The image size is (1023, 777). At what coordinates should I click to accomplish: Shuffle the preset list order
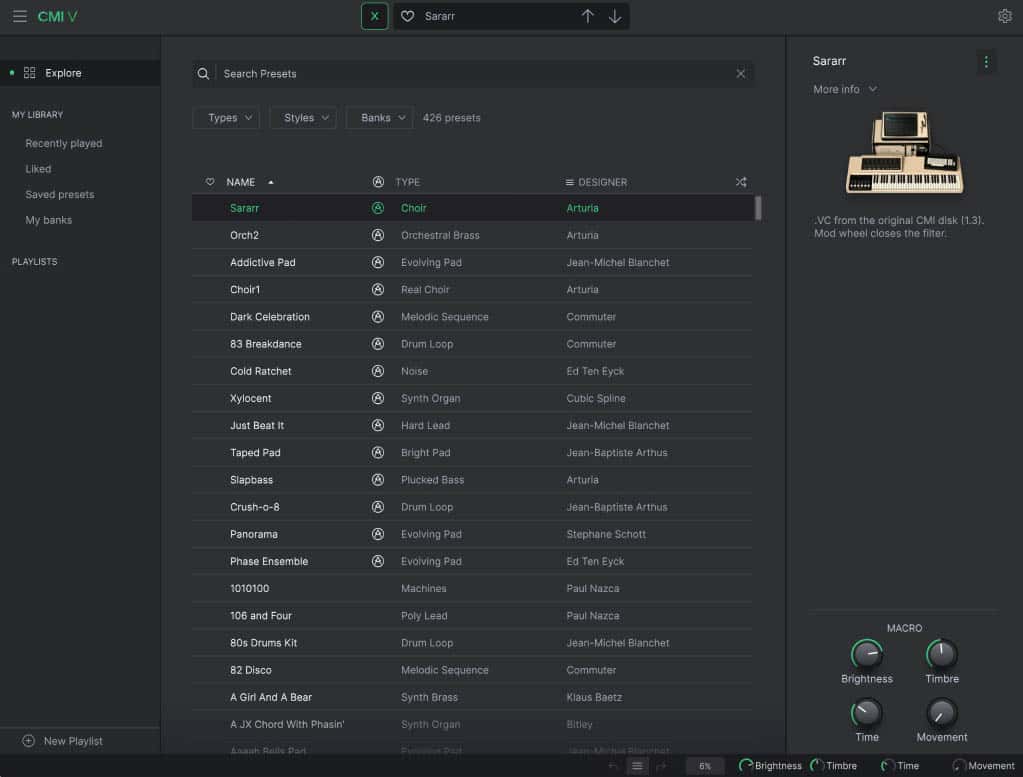tap(741, 182)
